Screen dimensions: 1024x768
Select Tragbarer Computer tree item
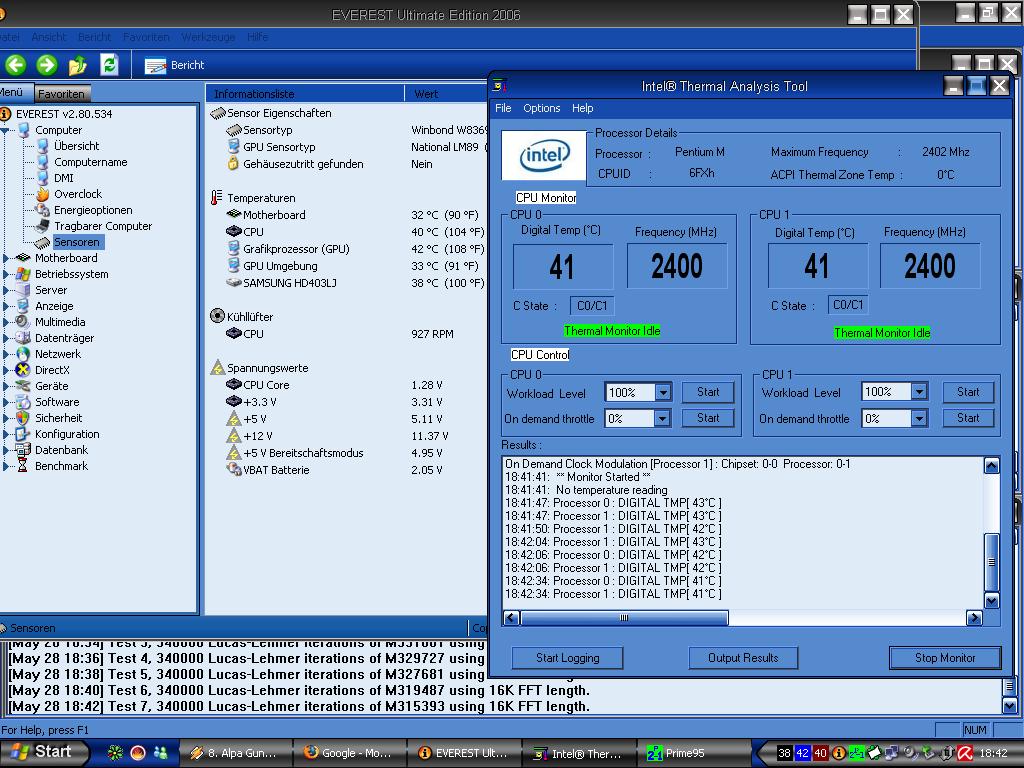[x=103, y=226]
